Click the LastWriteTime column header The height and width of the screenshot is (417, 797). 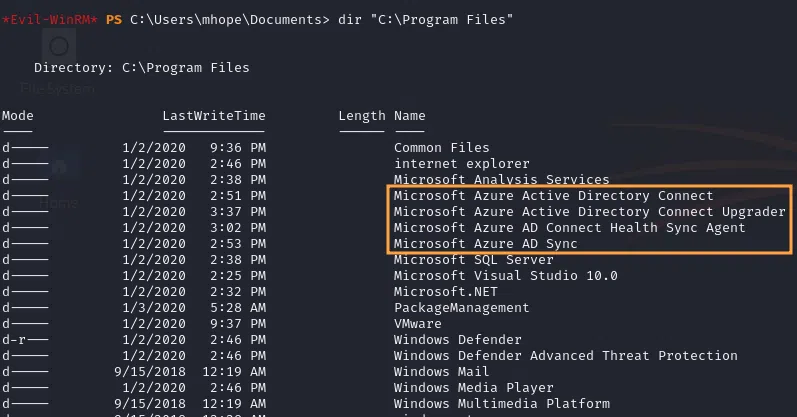pyautogui.click(x=214, y=116)
